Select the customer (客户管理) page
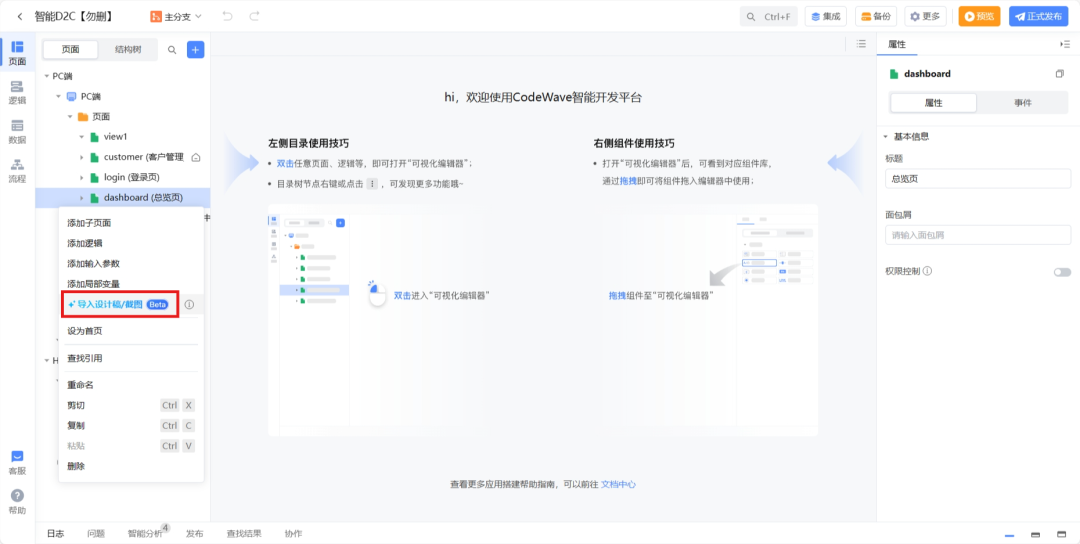The image size is (1080, 544). tap(143, 157)
